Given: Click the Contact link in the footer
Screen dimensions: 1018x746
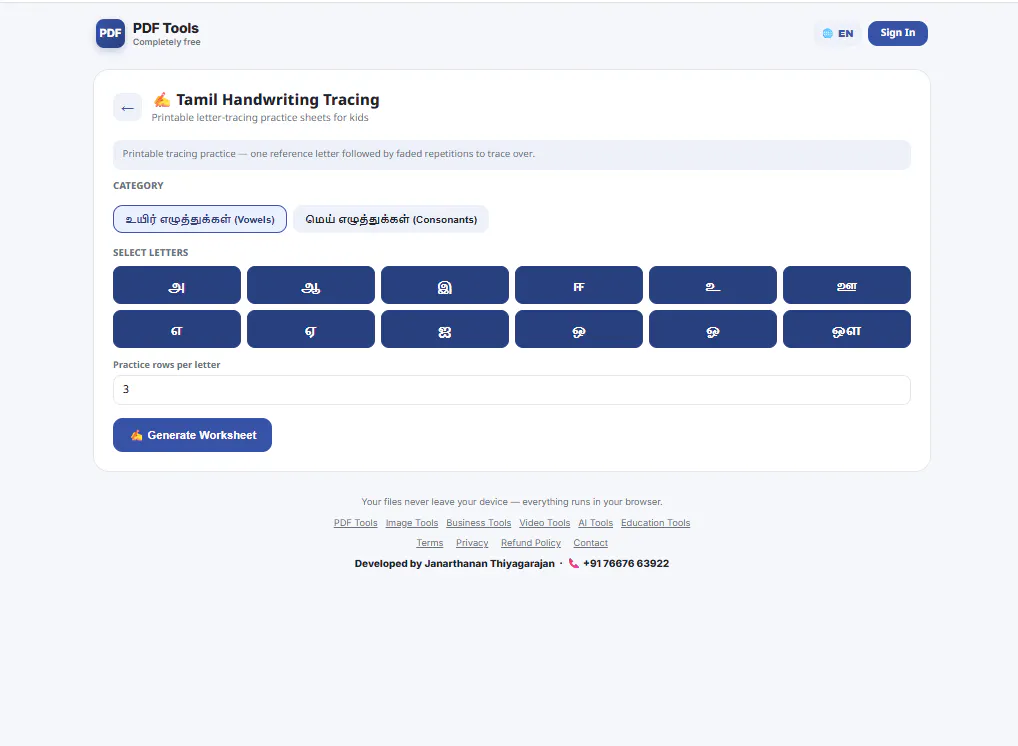Looking at the screenshot, I should 591,543.
